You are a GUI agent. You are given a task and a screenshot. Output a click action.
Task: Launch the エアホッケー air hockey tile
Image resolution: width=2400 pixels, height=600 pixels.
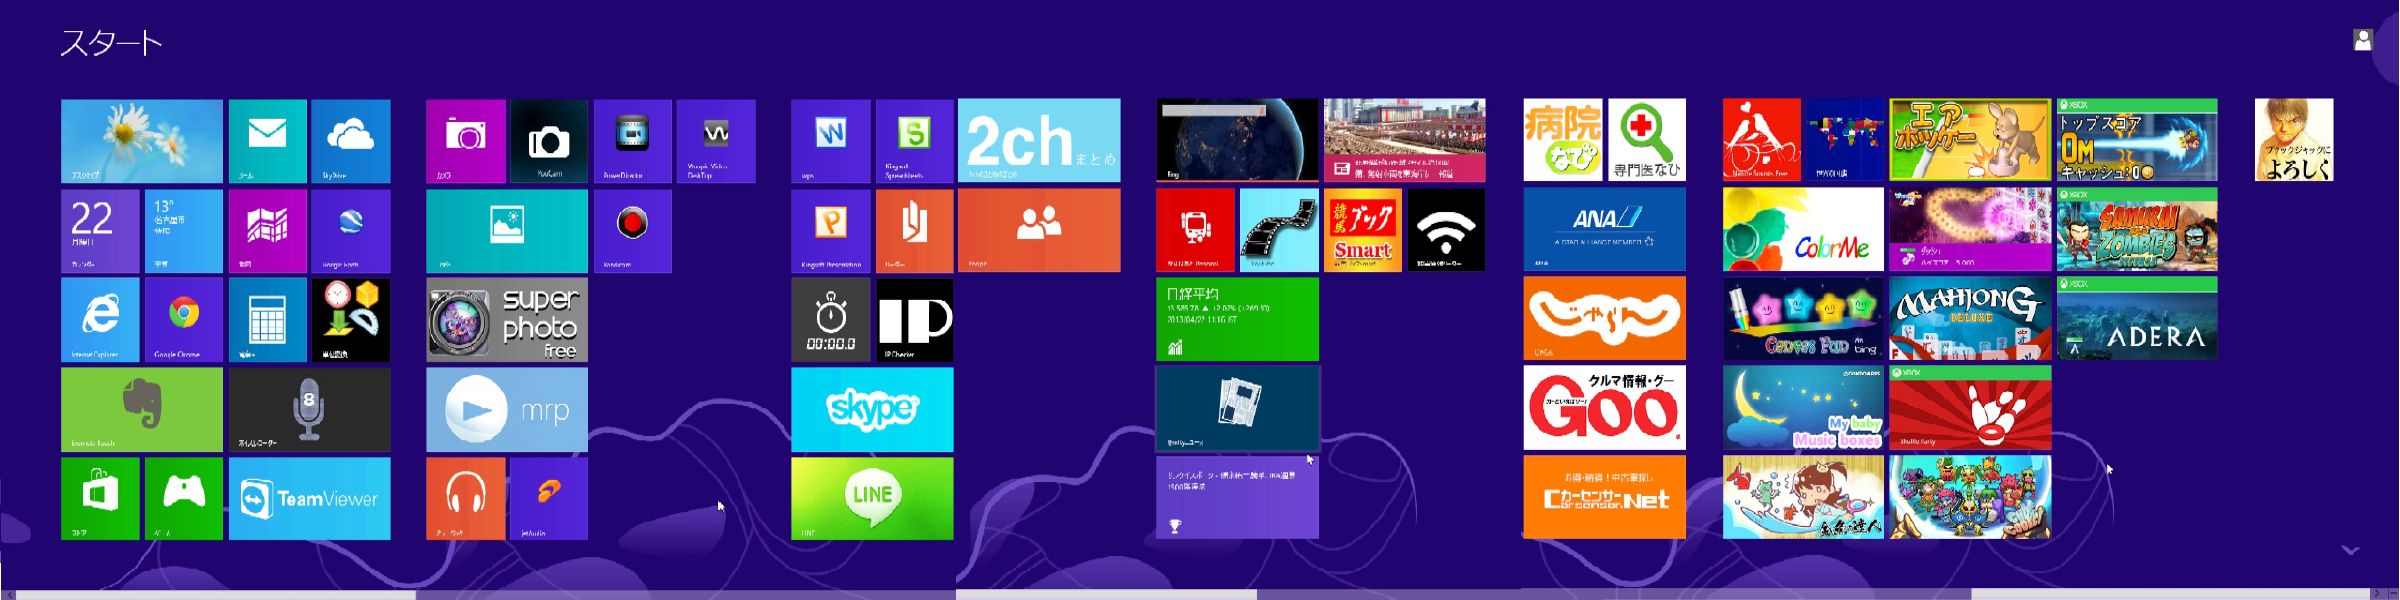click(x=1970, y=140)
